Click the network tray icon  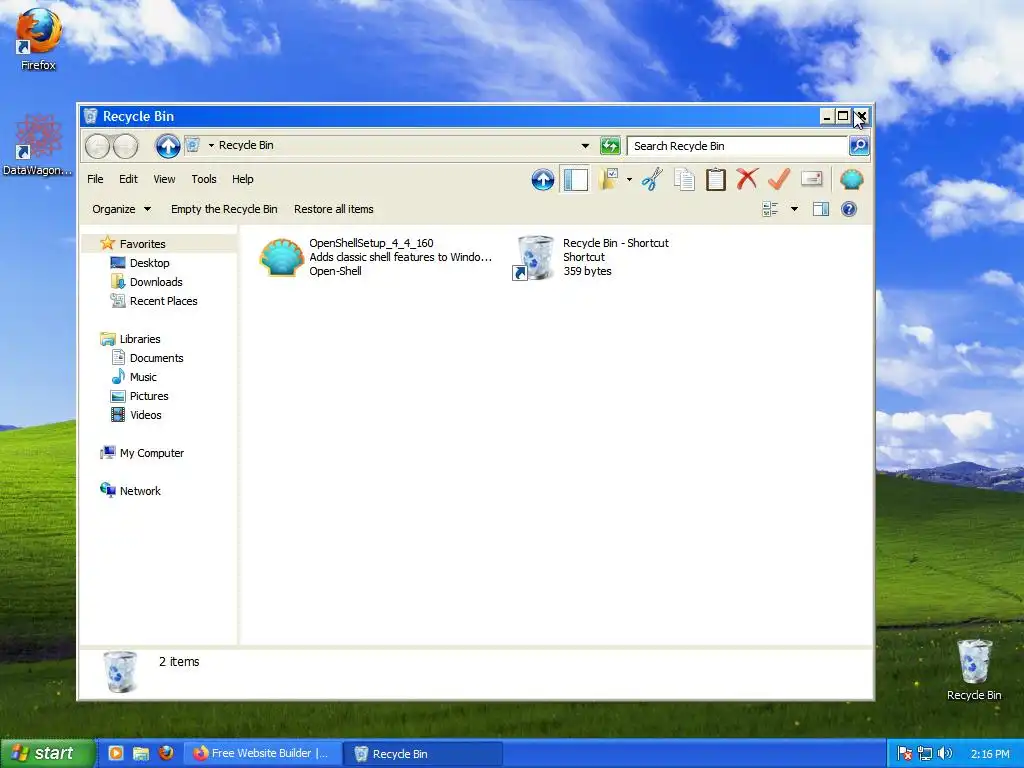click(925, 754)
